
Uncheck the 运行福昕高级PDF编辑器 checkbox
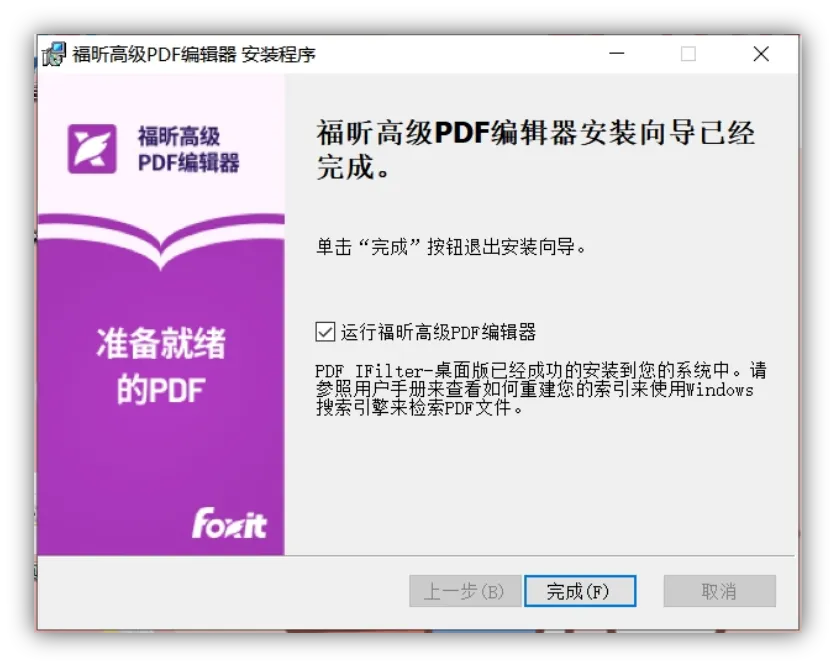point(325,331)
